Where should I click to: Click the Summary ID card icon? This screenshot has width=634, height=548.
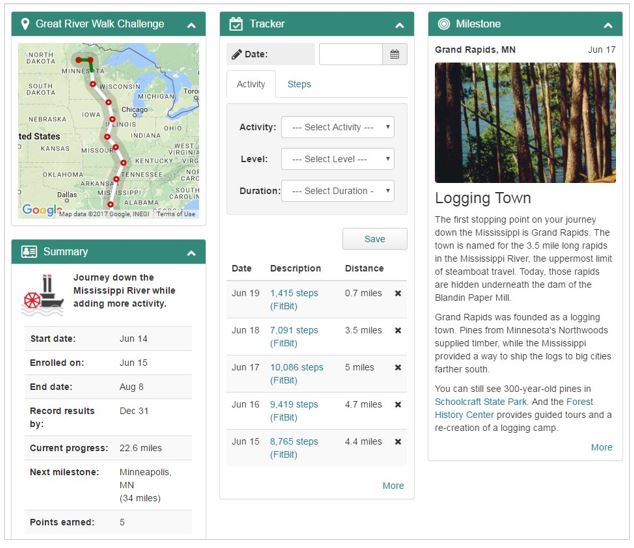click(x=29, y=252)
